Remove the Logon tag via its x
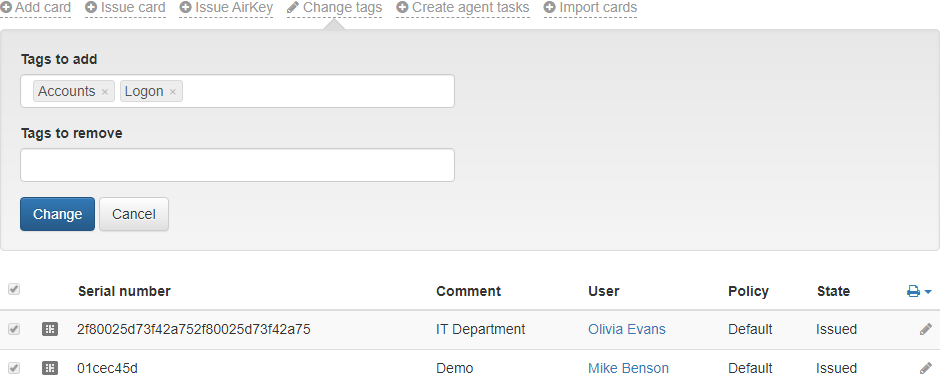 click(173, 92)
